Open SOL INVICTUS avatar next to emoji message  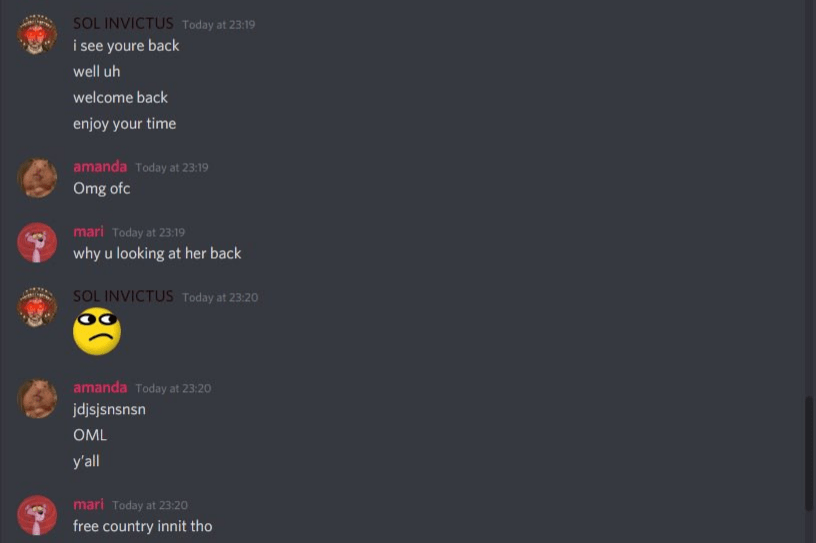pyautogui.click(x=37, y=307)
